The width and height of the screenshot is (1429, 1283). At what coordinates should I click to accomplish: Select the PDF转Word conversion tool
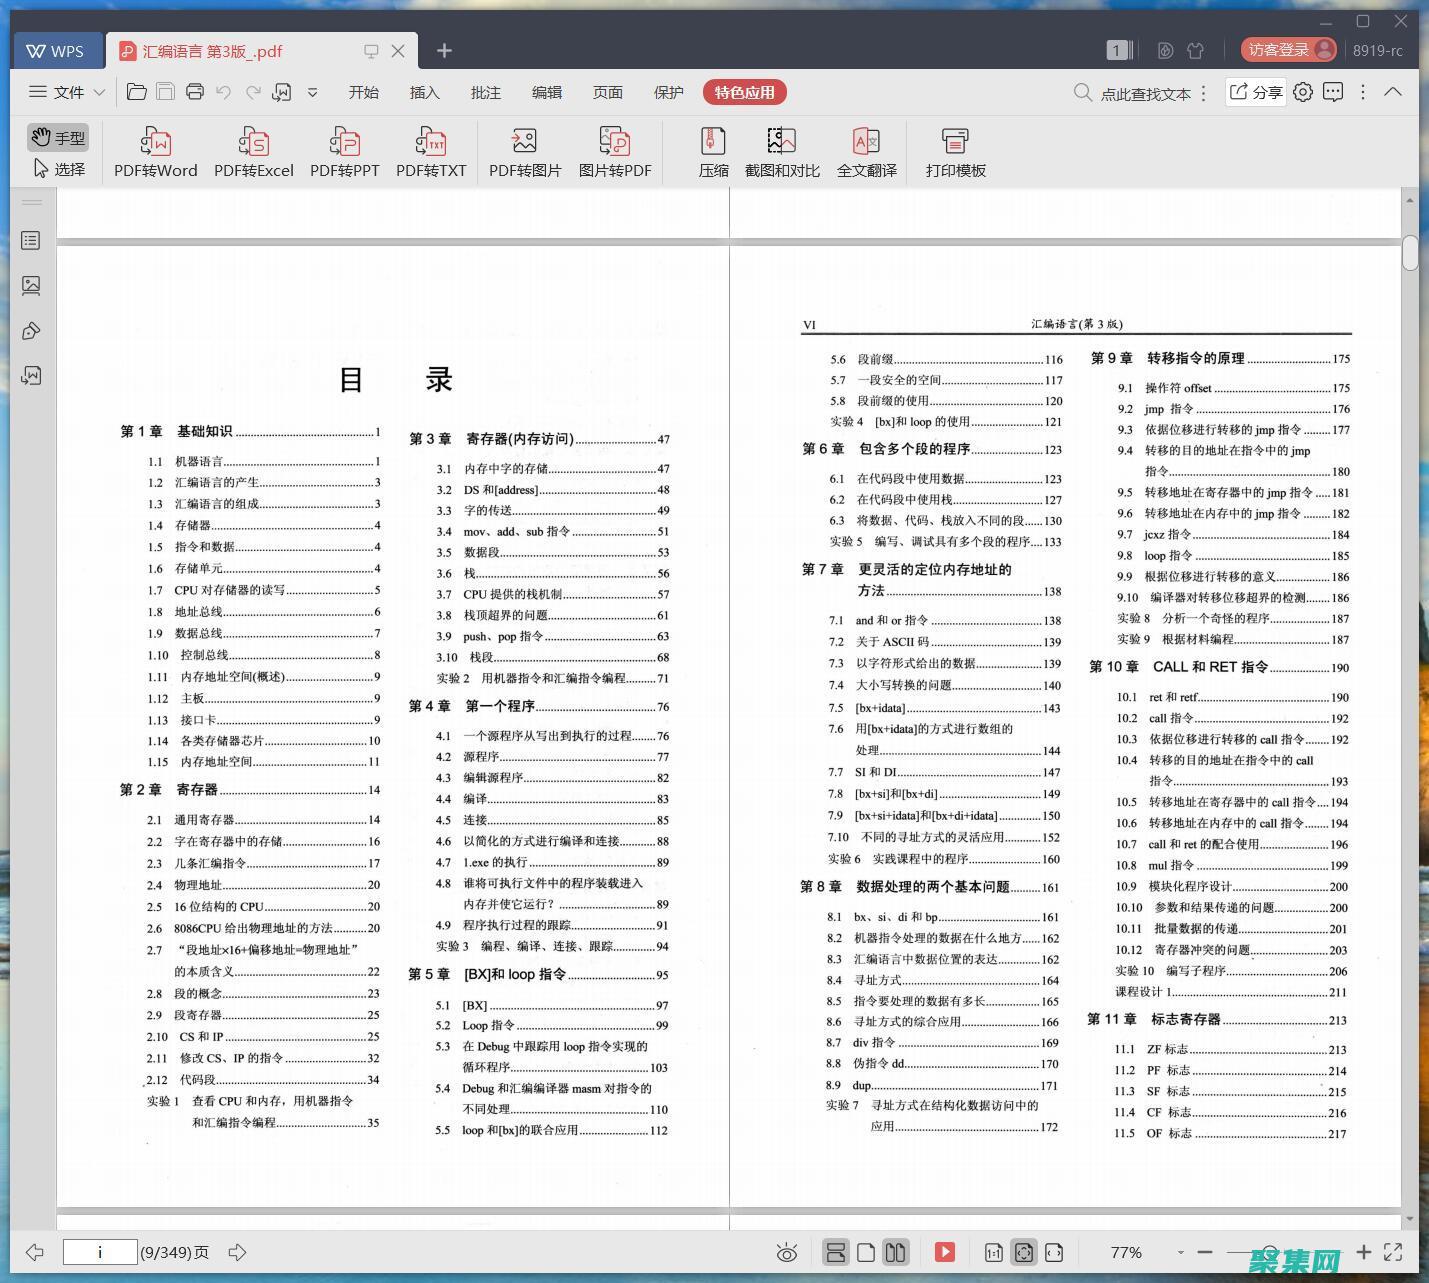pos(154,150)
